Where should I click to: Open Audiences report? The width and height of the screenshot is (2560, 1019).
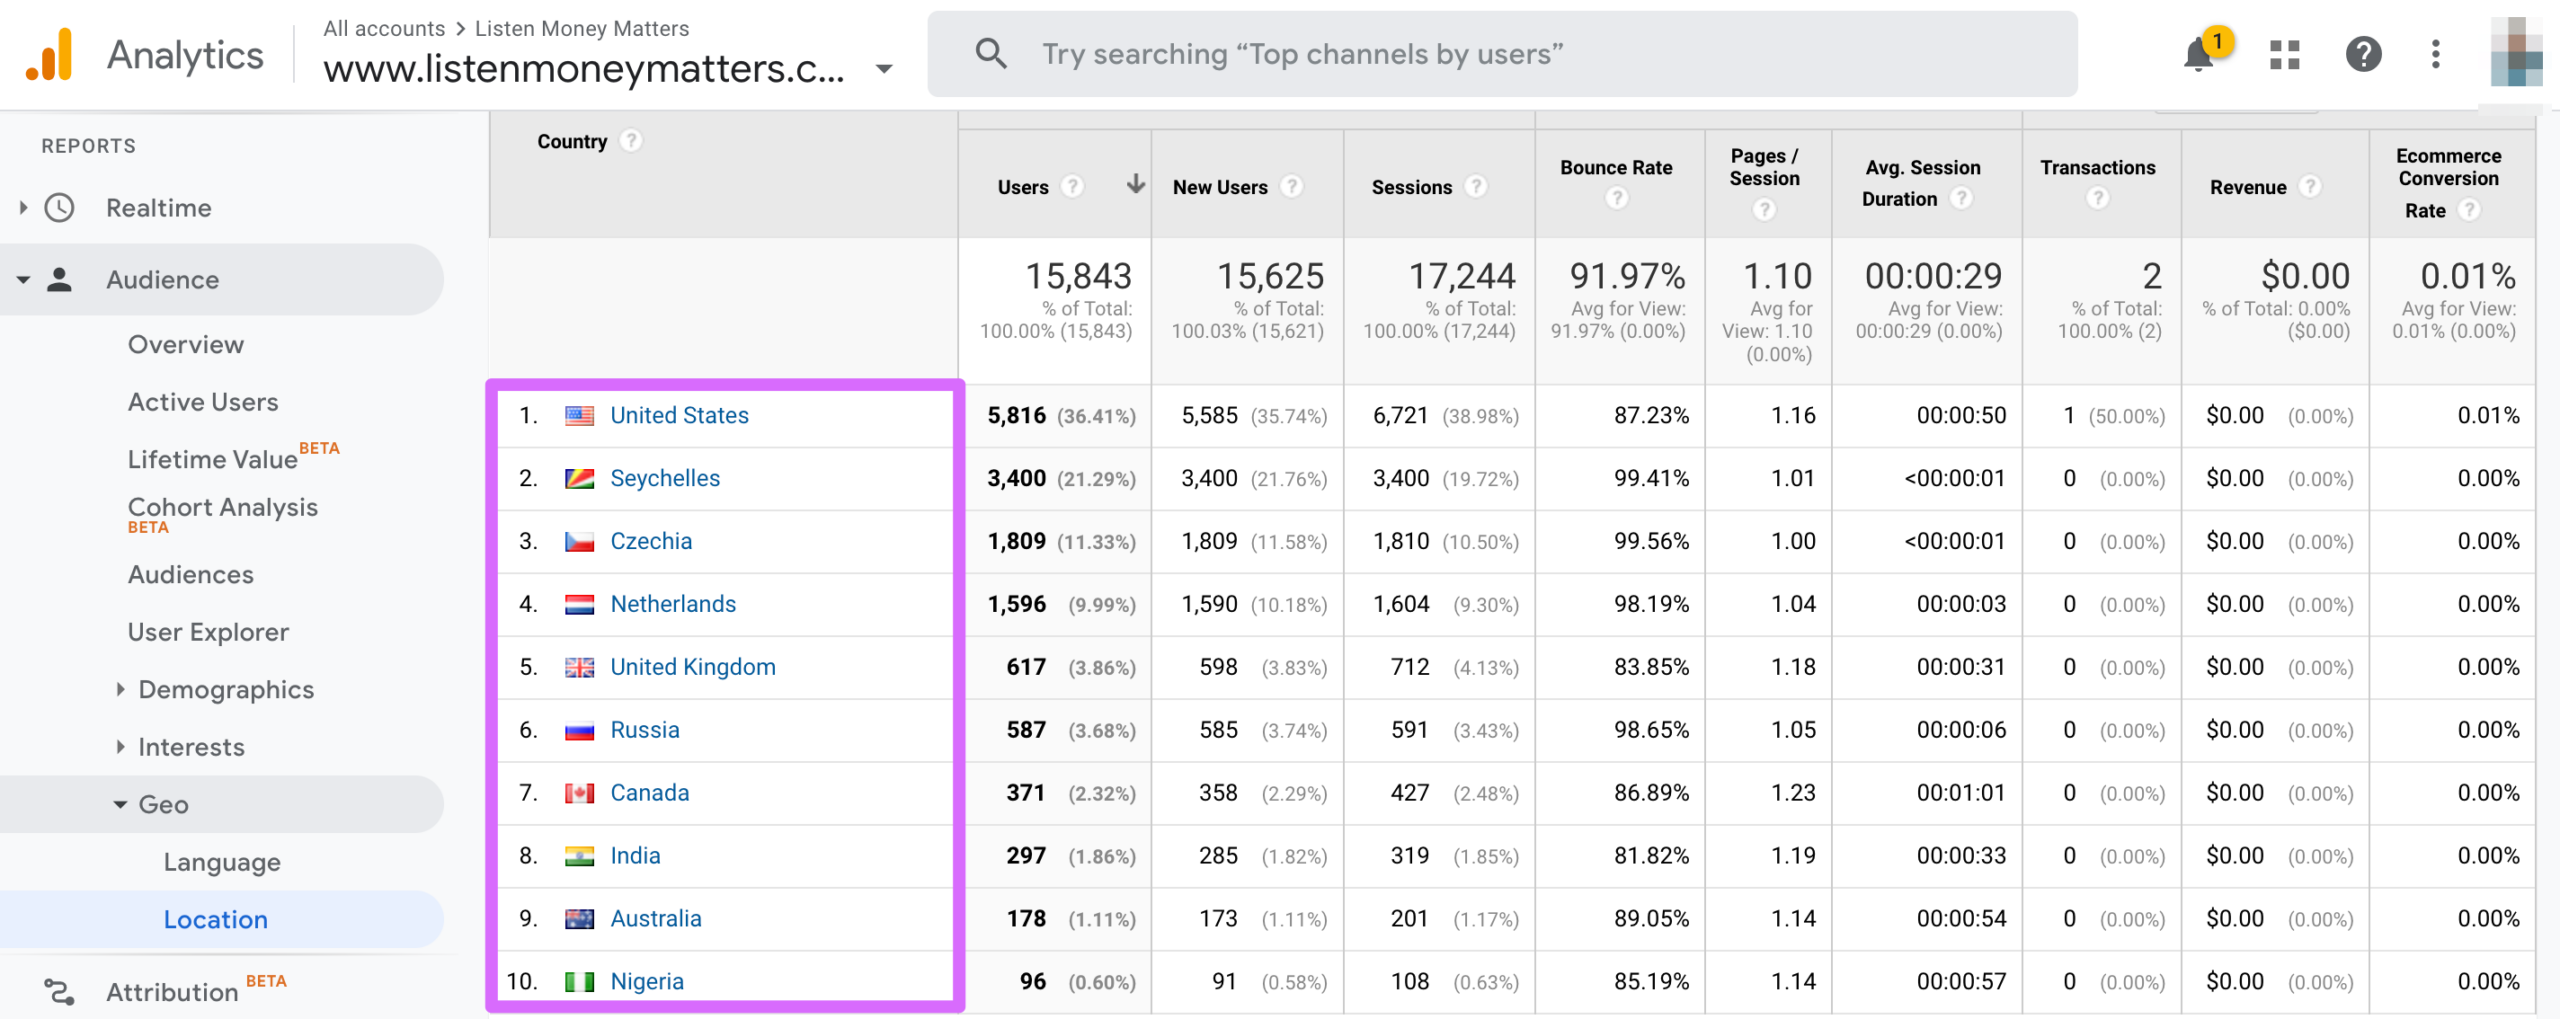click(191, 575)
